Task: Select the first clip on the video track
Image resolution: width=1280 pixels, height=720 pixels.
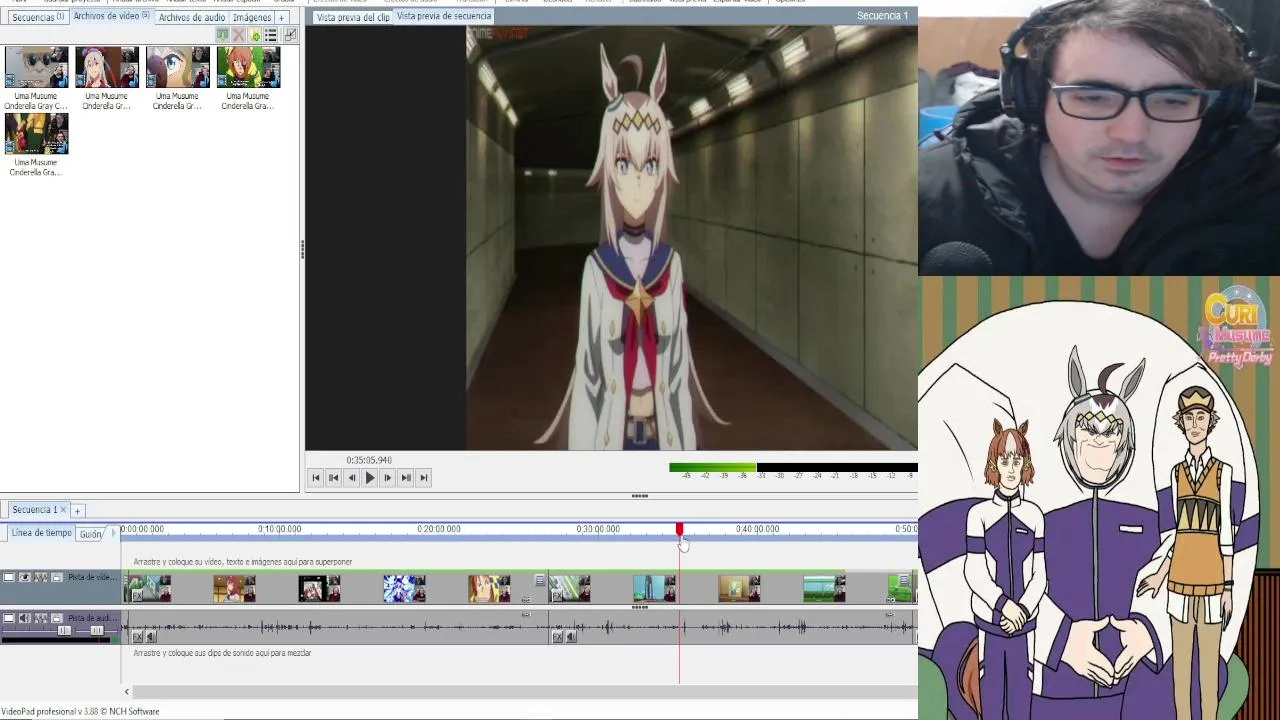Action: coord(148,588)
